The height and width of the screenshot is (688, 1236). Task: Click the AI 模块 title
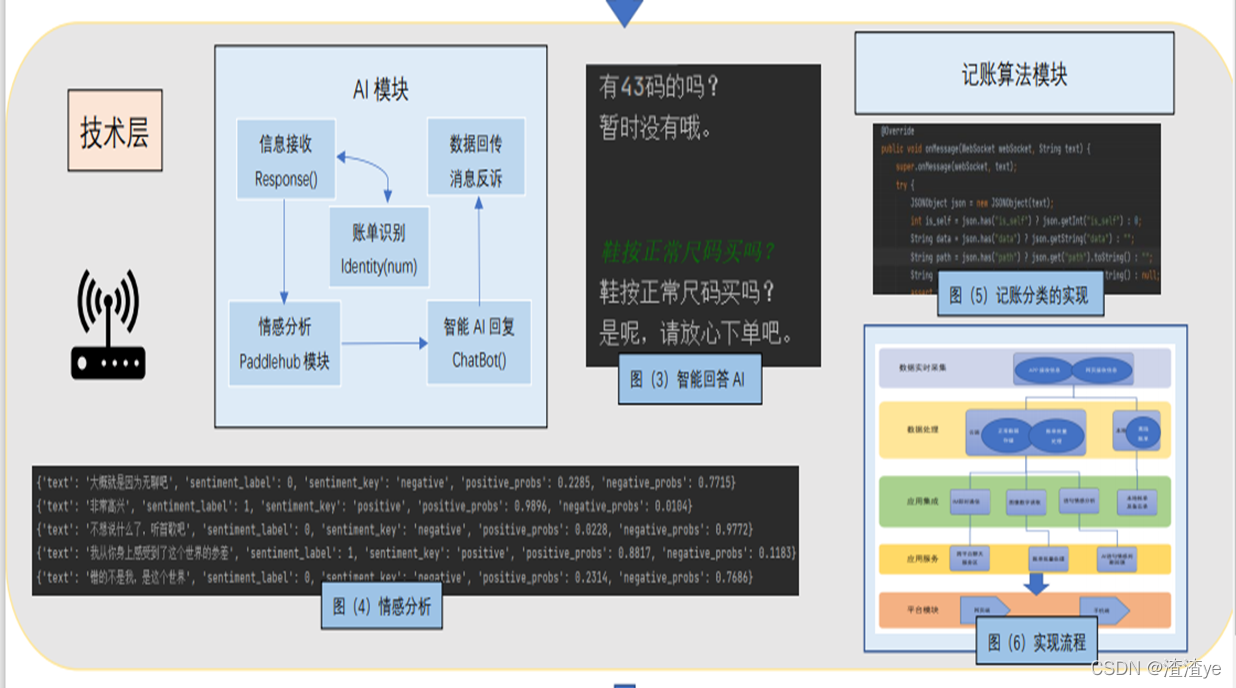tap(381, 90)
